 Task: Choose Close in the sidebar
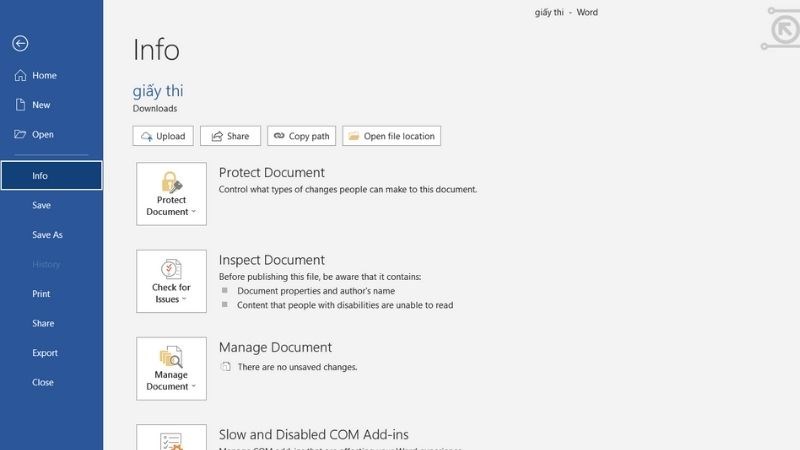(x=43, y=382)
